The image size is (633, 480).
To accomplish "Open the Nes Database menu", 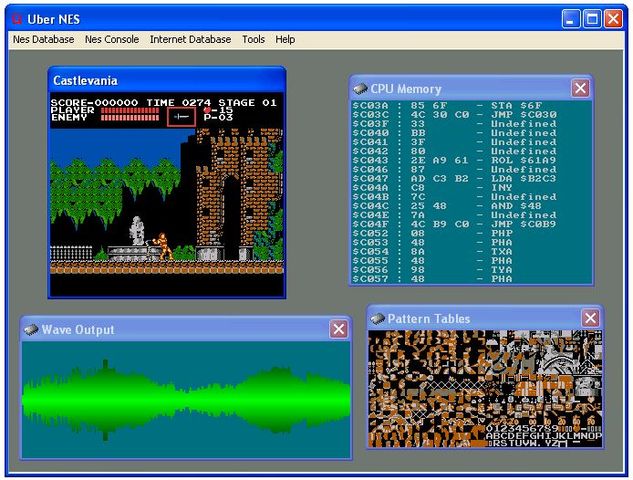I will click(x=44, y=40).
